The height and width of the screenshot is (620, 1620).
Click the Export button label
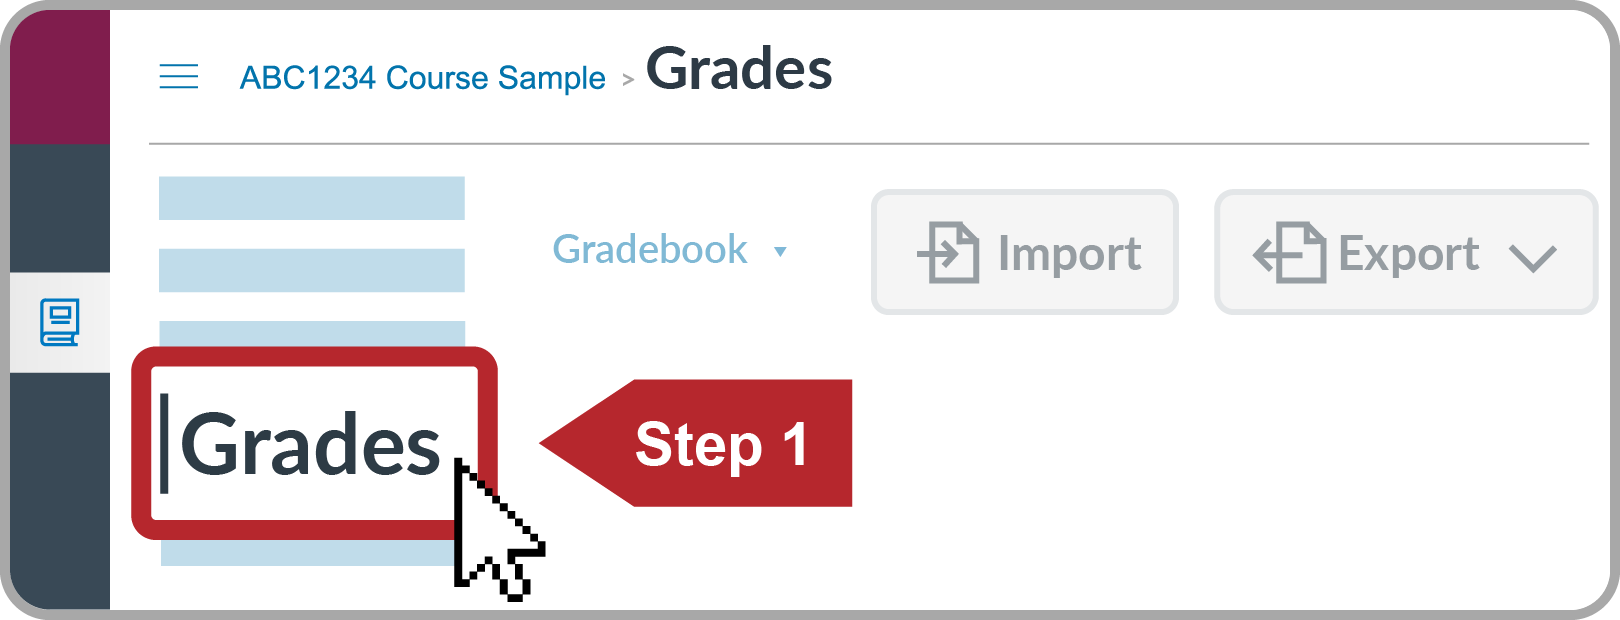pos(1409,253)
